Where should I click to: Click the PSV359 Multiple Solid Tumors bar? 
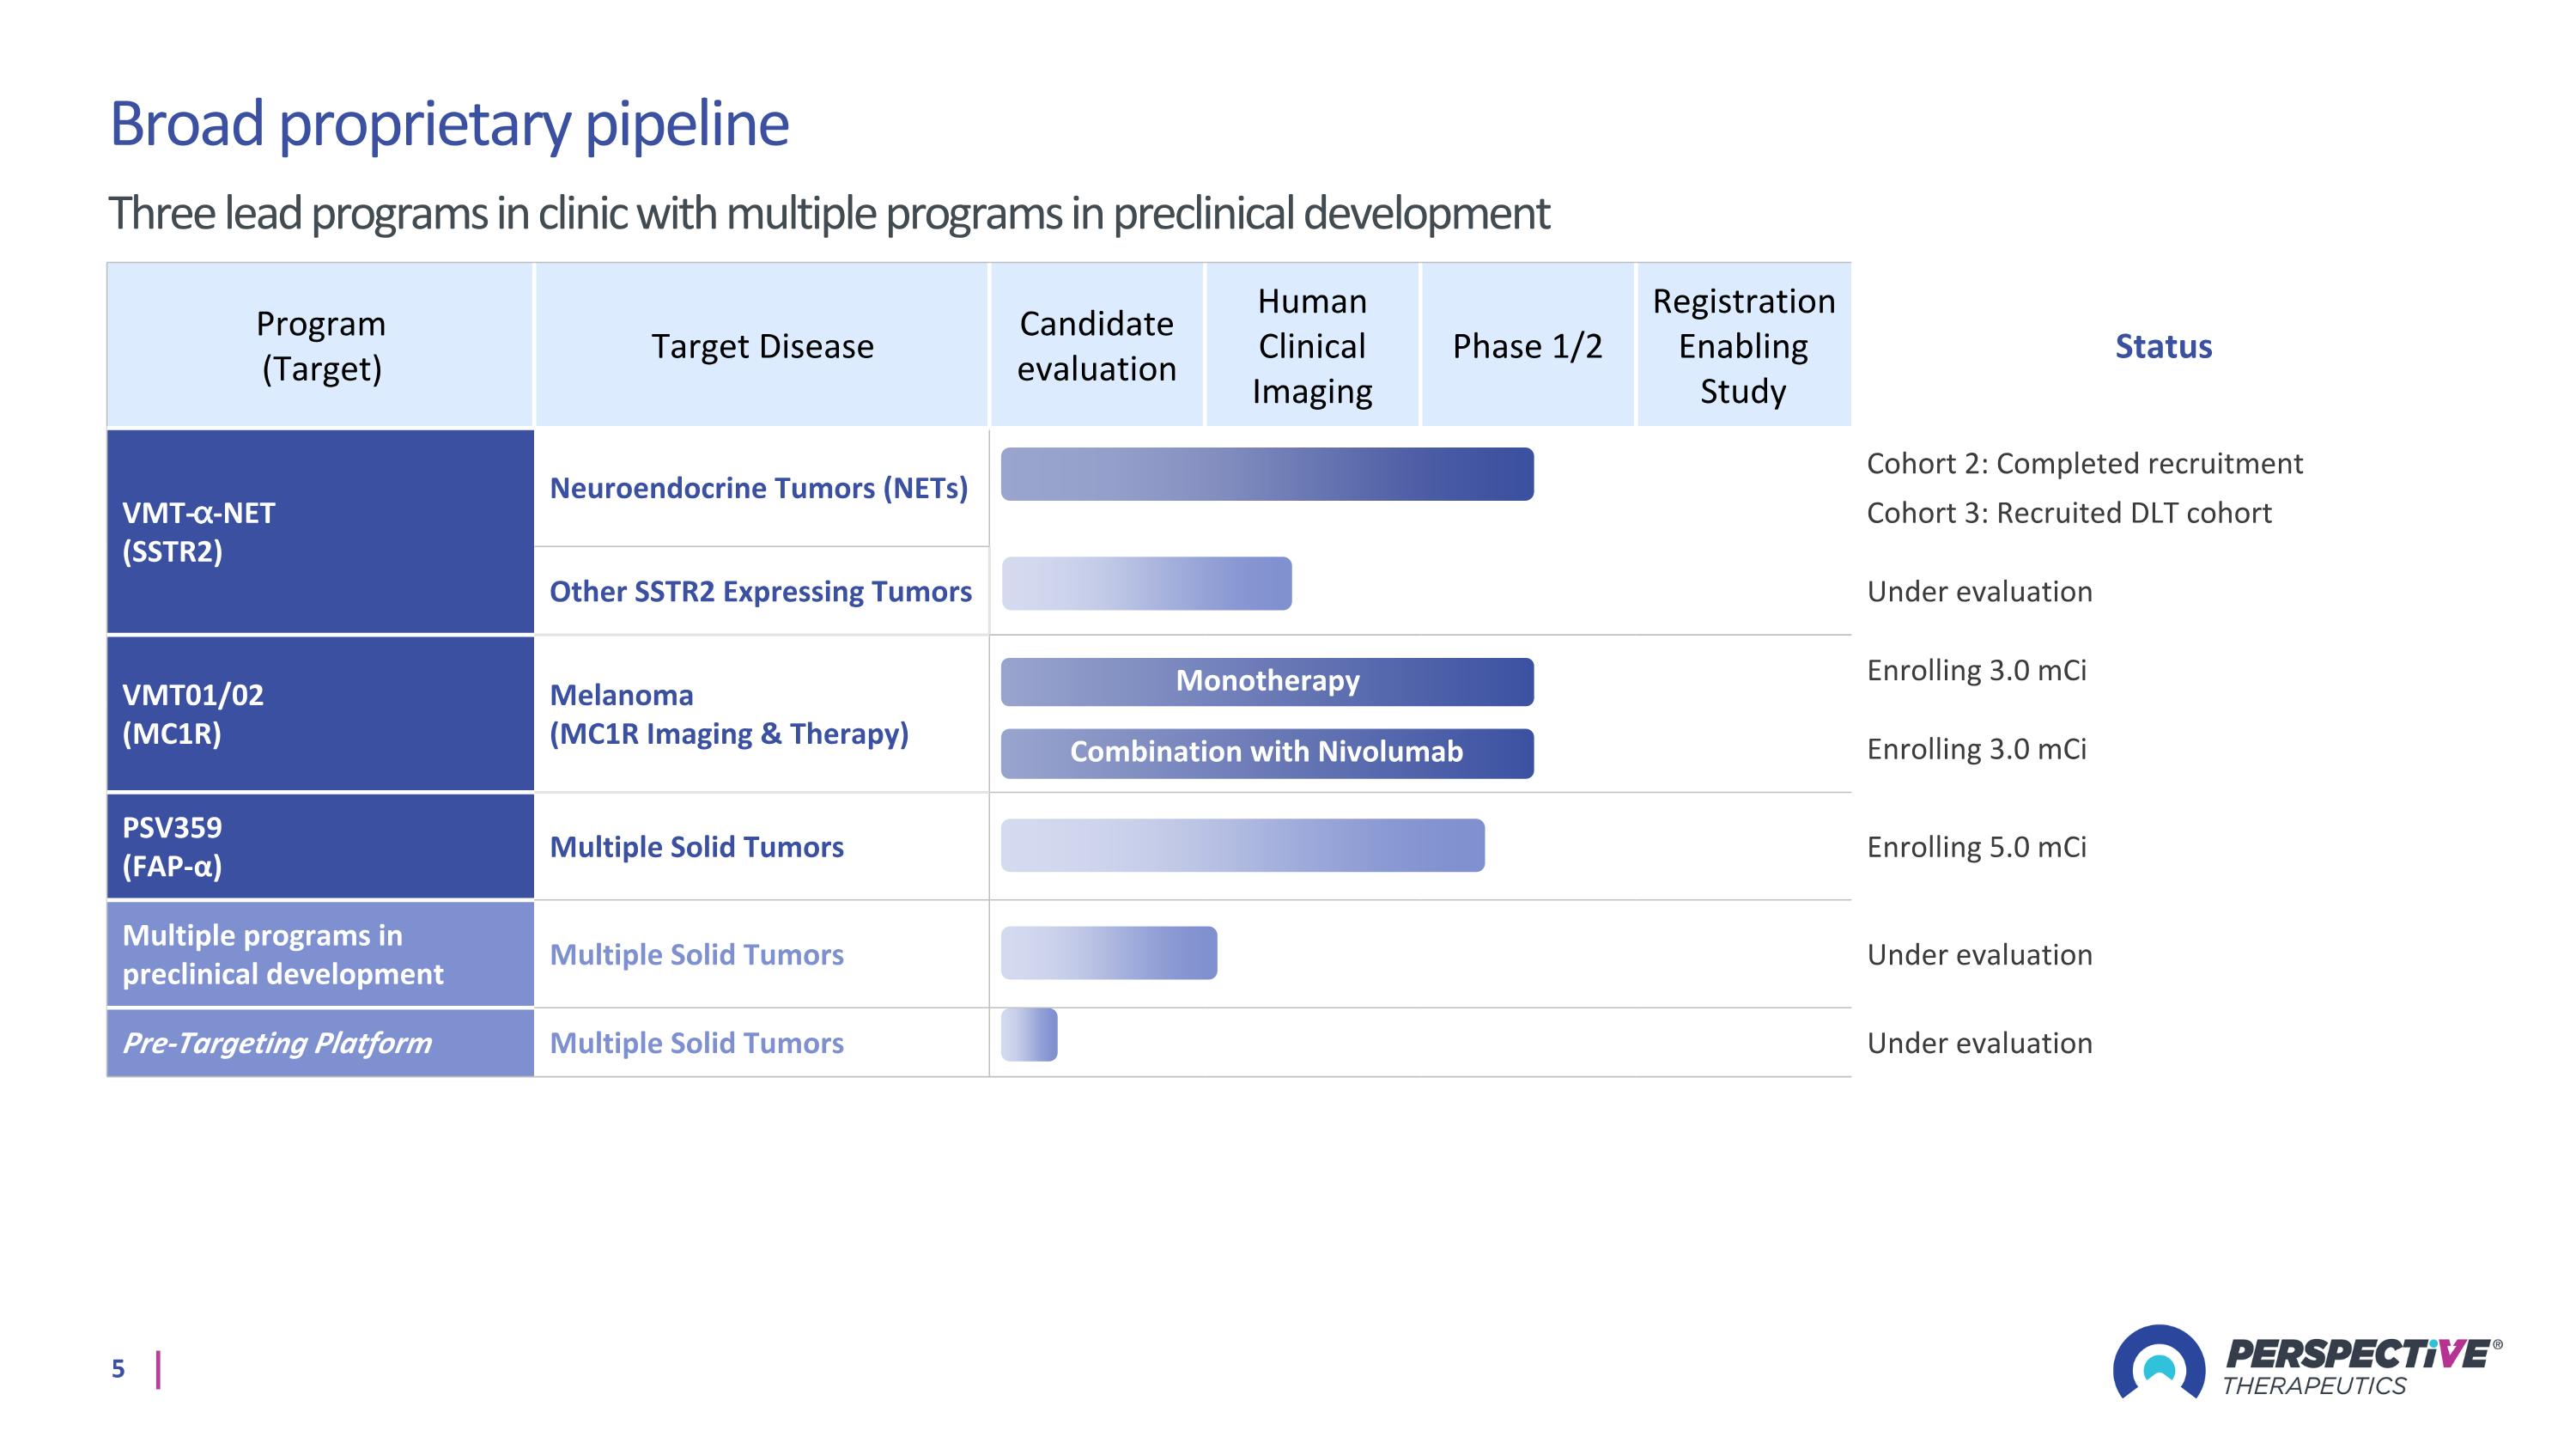[1242, 845]
